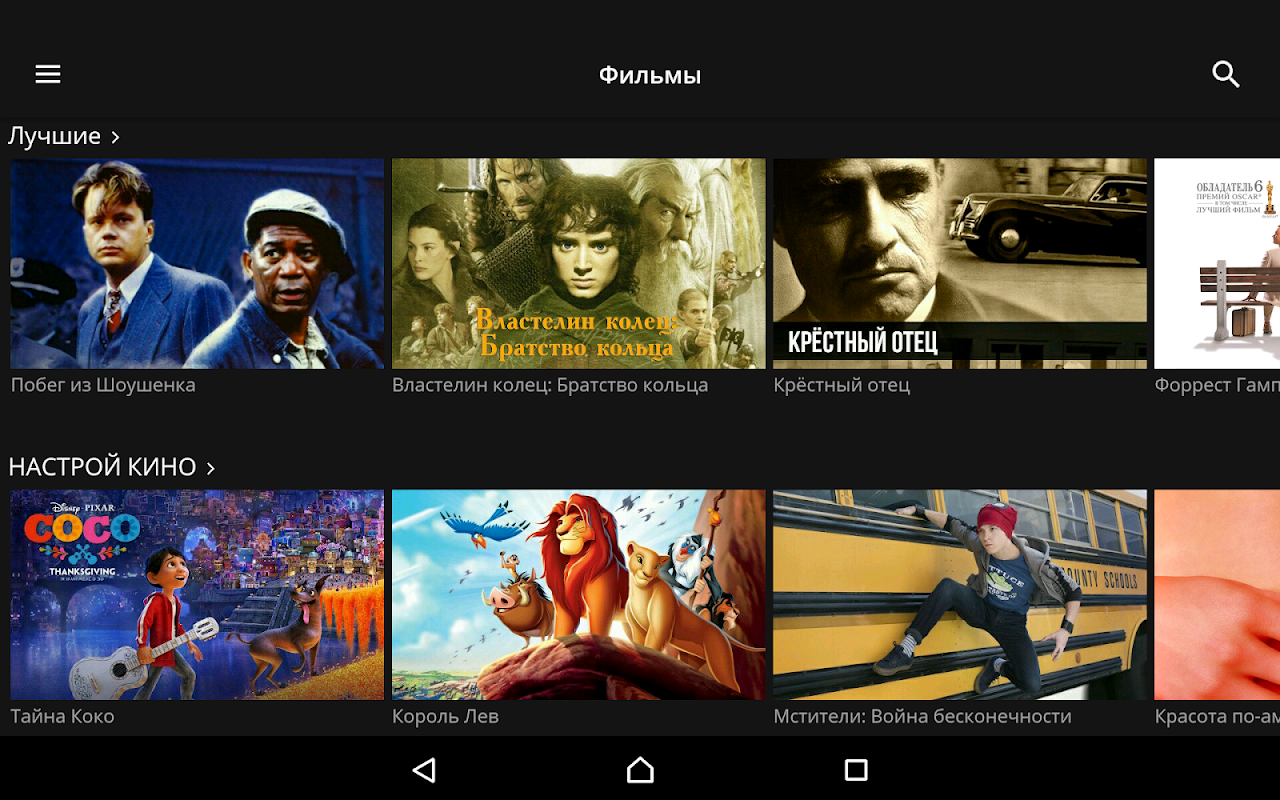Viewport: 1280px width, 800px height.
Task: Select the title text Мстители: Война бесконечности
Action: [x=922, y=716]
